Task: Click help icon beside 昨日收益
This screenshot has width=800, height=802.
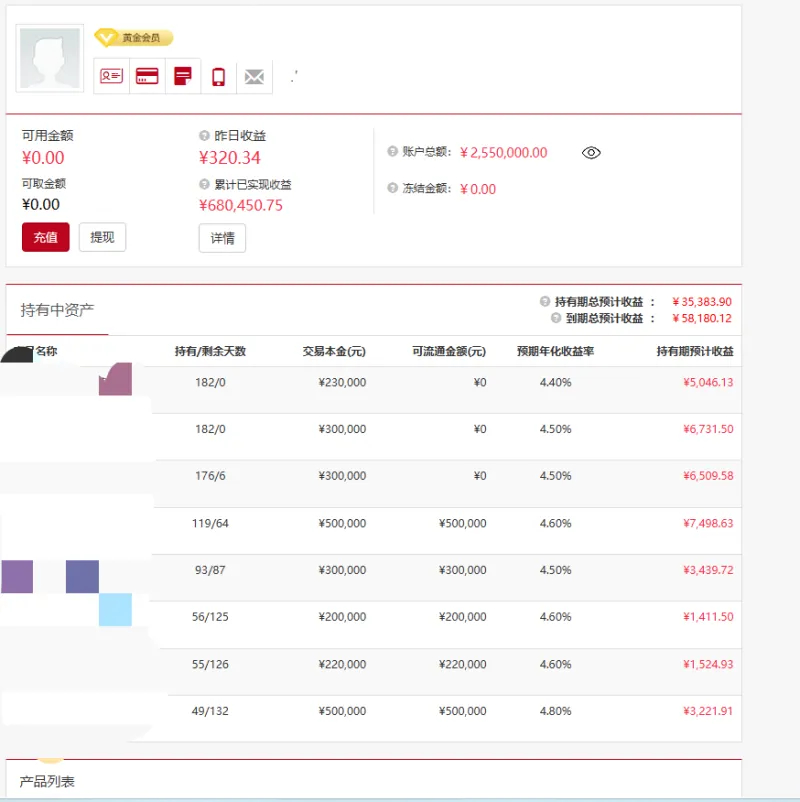Action: [205, 136]
